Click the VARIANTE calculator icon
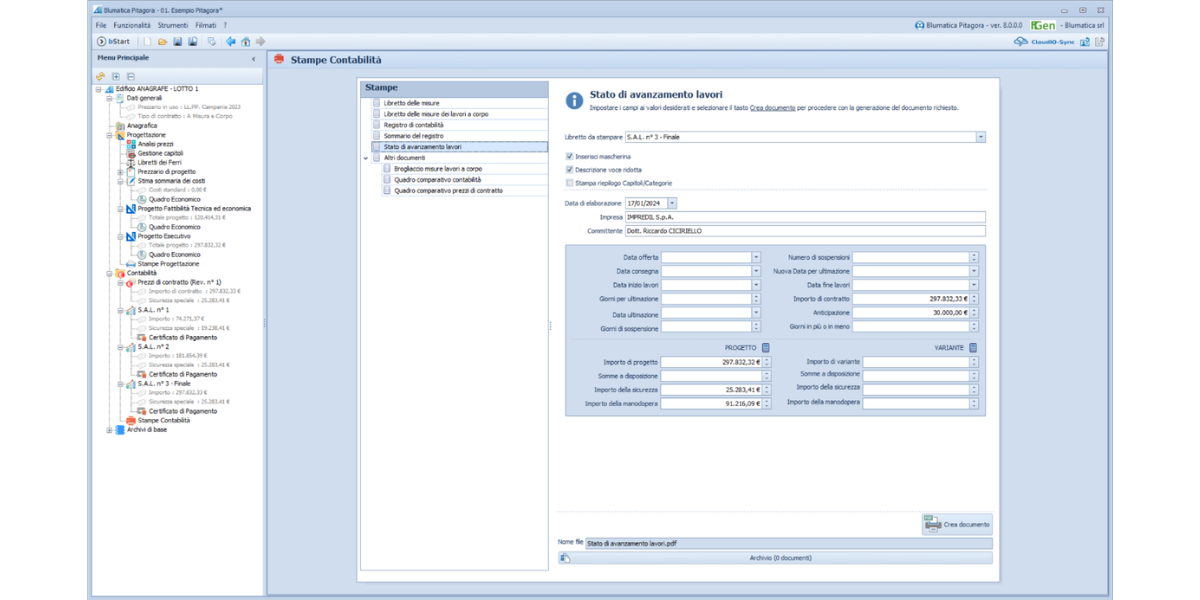1200x600 pixels. (x=973, y=347)
